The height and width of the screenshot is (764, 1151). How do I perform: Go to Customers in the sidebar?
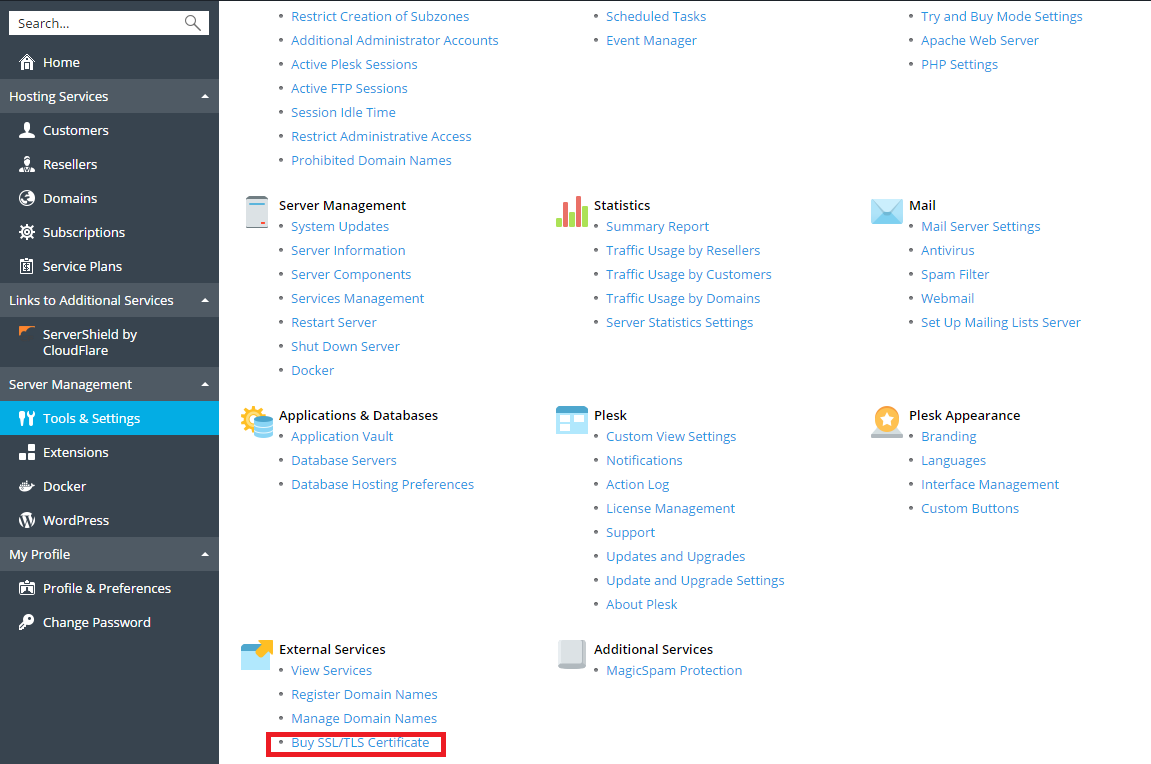pyautogui.click(x=75, y=131)
